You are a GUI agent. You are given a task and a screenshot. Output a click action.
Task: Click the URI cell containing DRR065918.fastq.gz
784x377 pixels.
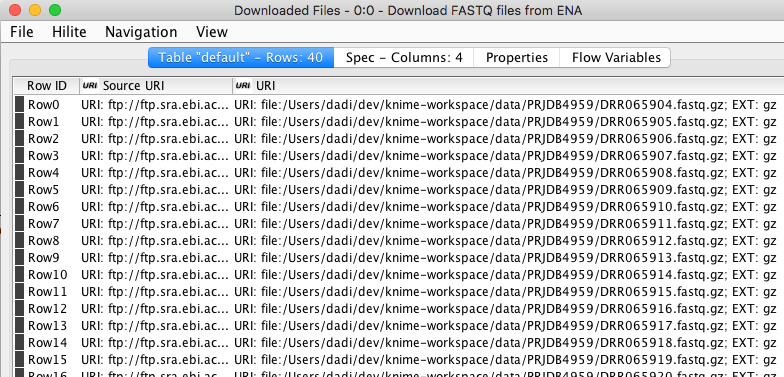coord(508,342)
